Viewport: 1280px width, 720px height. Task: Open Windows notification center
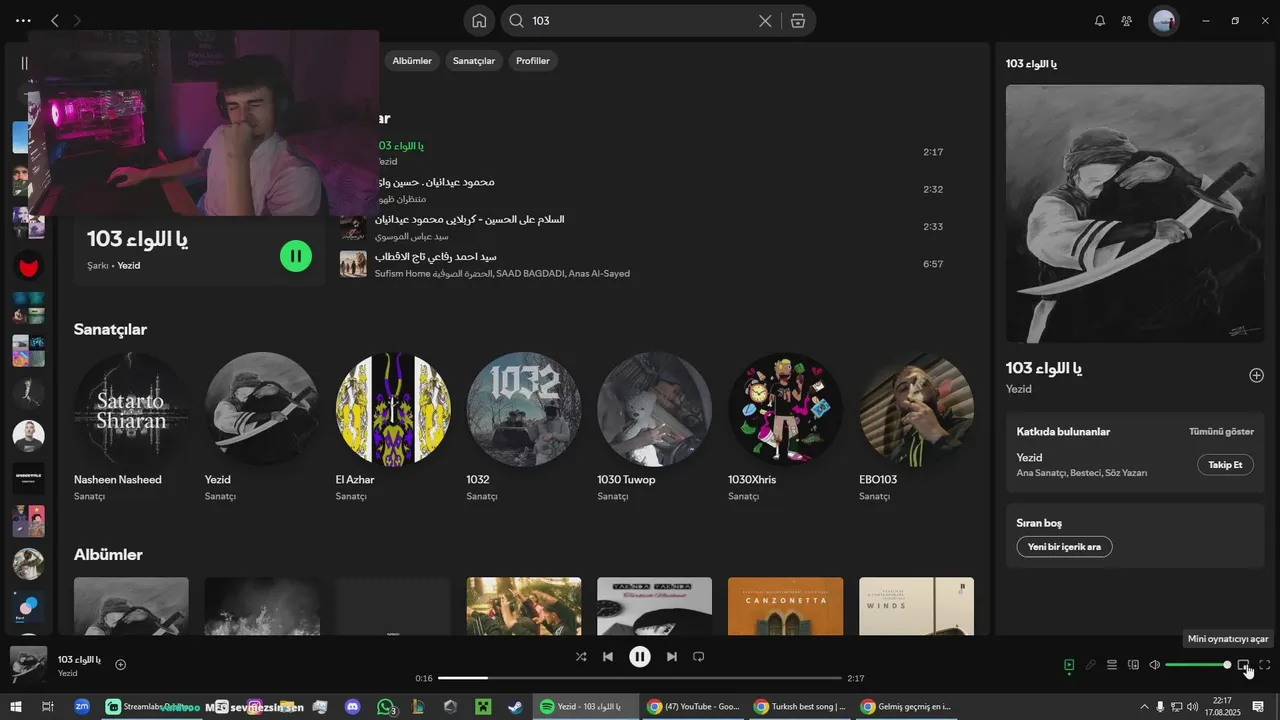tap(1259, 707)
